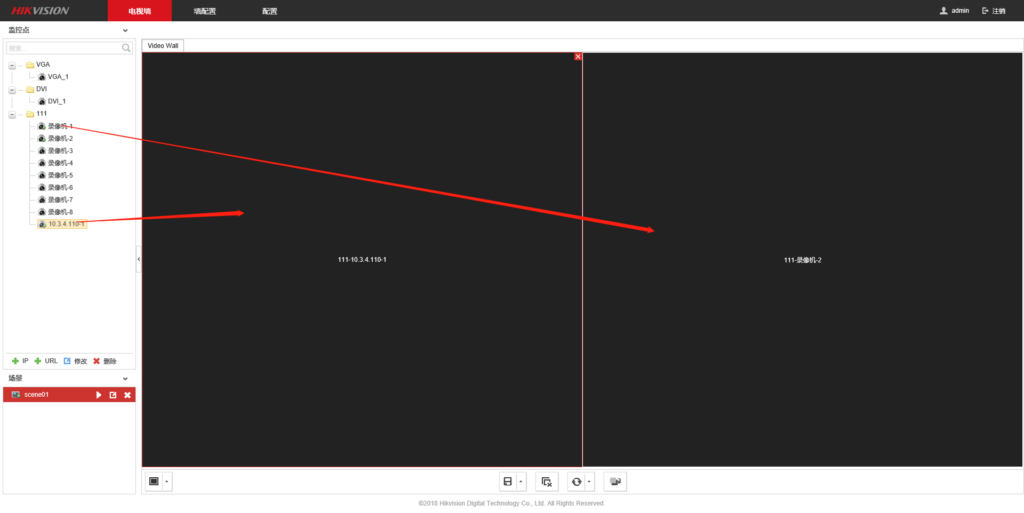Click the add IP button

20,360
